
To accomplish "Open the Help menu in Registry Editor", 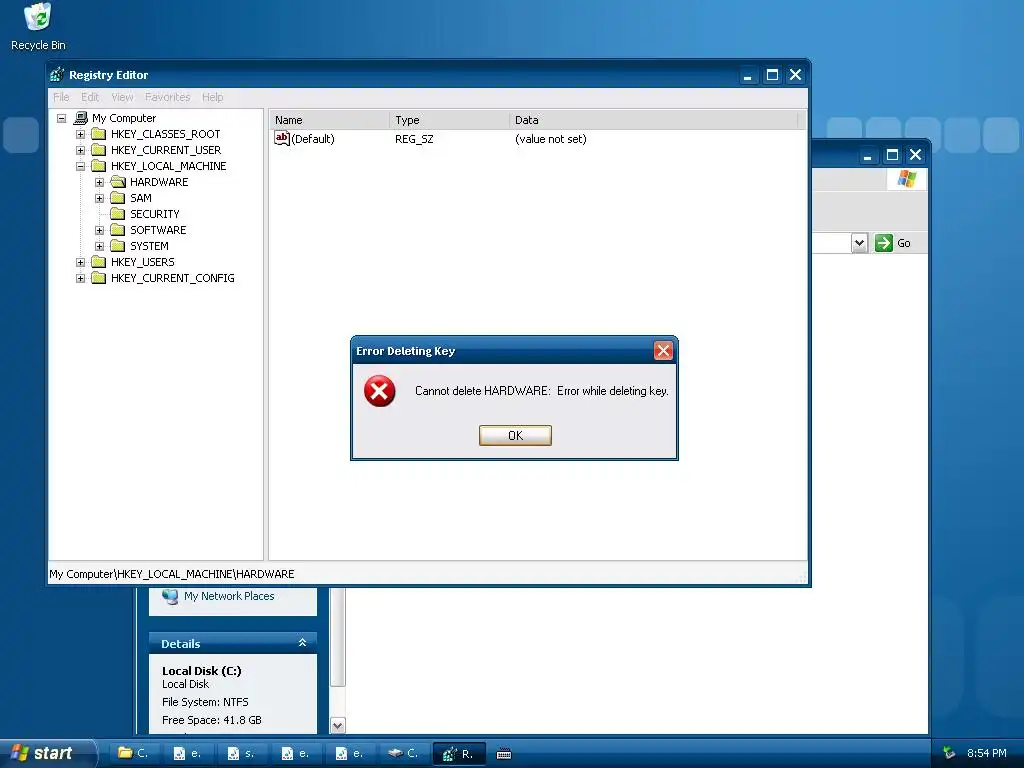I will (212, 97).
